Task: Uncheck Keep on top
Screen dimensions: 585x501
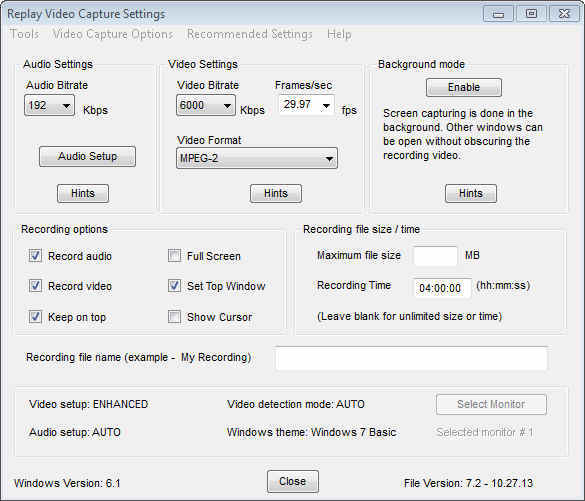Action: point(35,317)
